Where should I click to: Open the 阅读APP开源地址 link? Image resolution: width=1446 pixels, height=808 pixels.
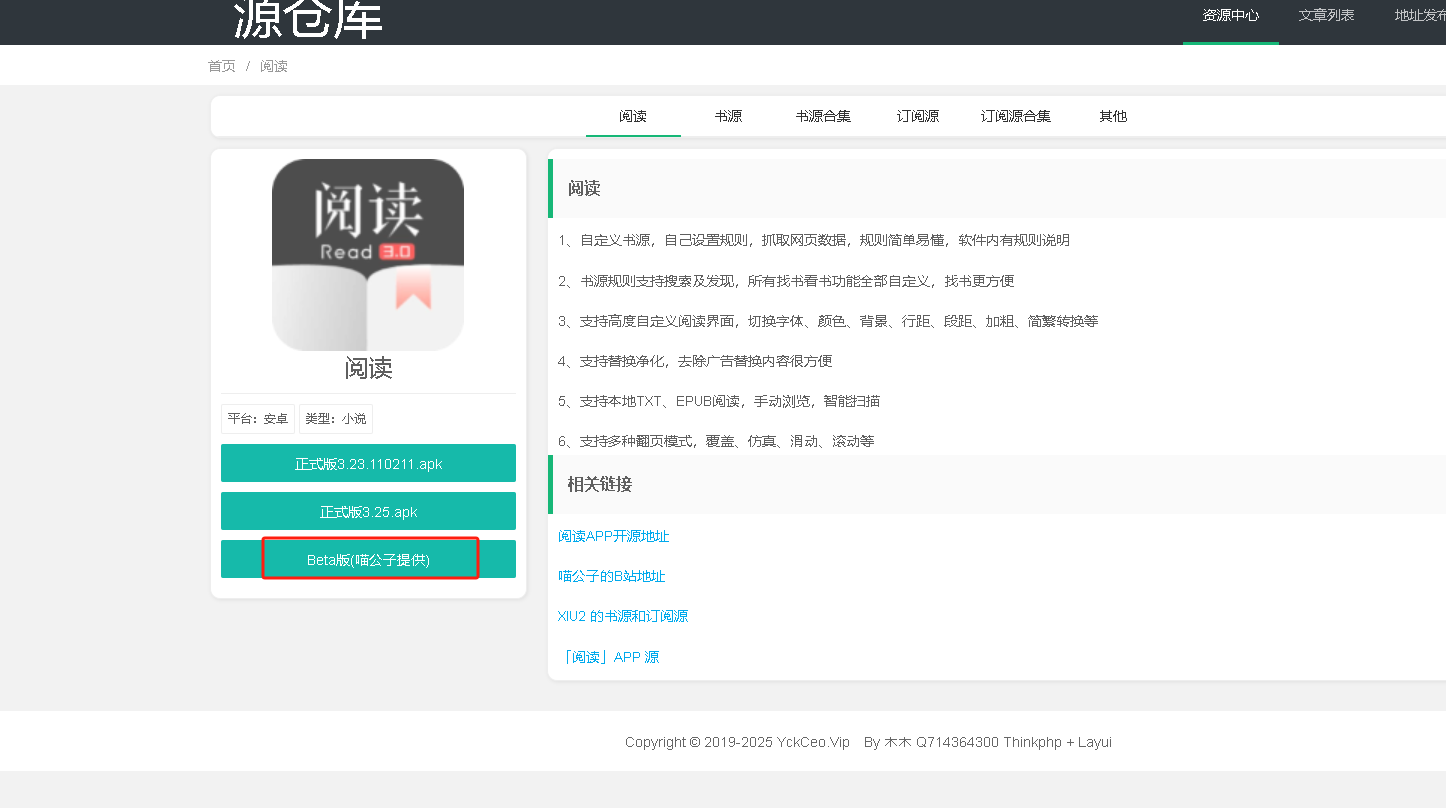coord(614,536)
